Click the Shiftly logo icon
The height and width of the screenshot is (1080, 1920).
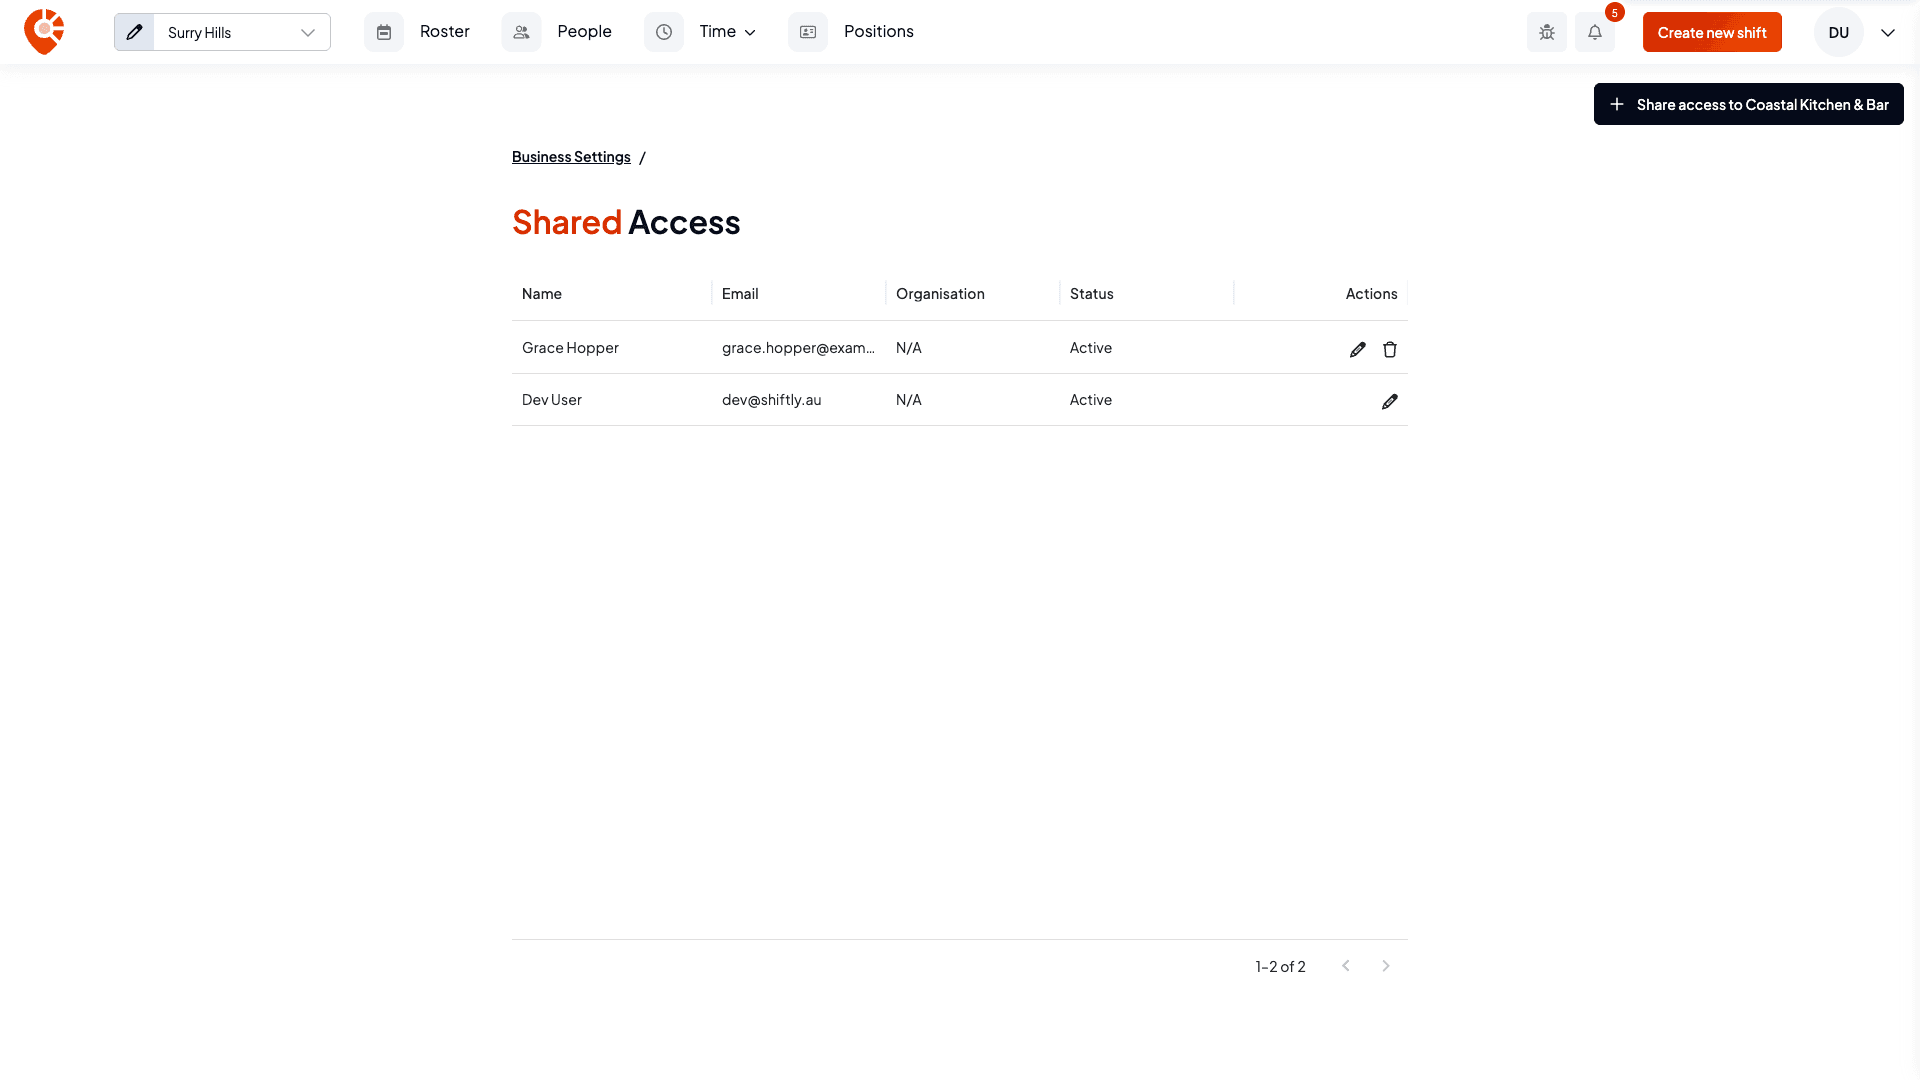[44, 32]
